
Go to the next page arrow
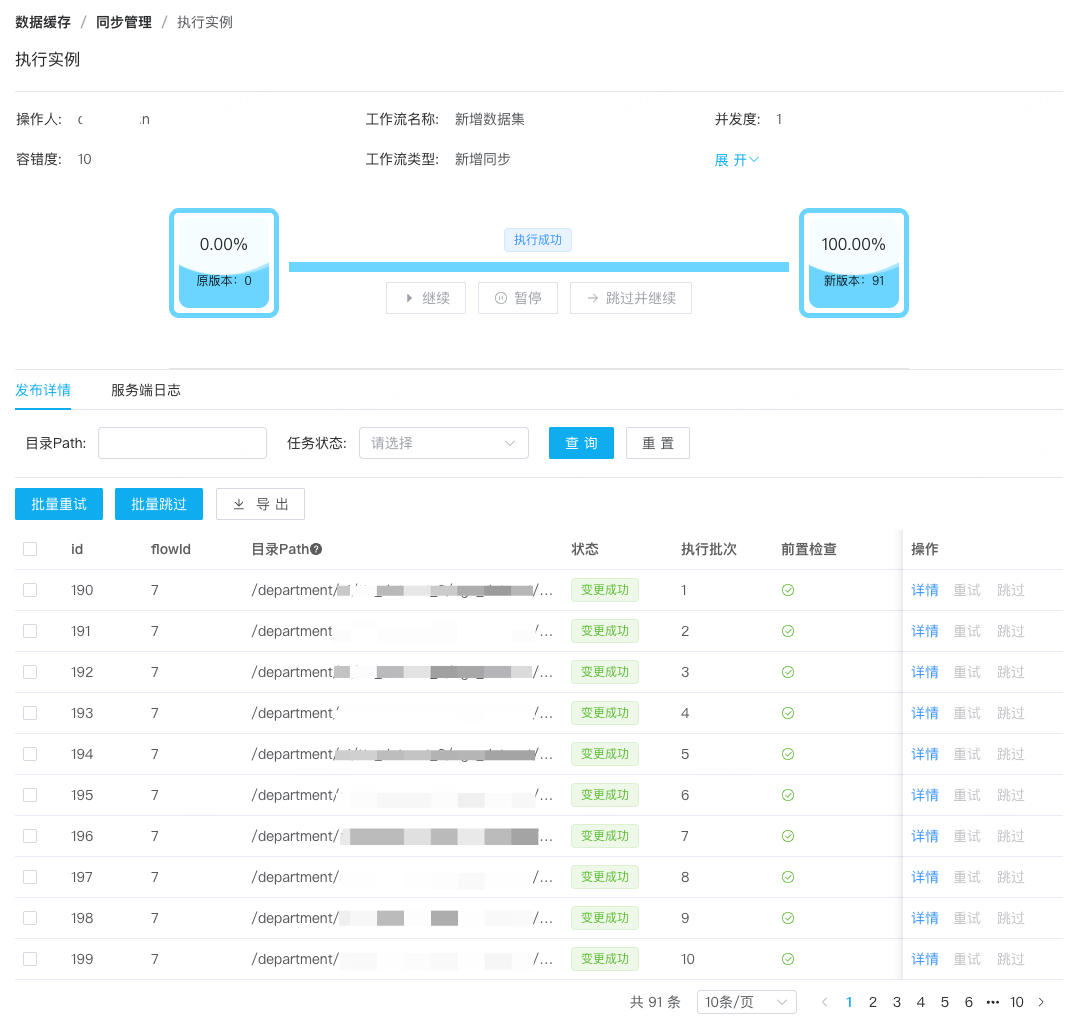[1042, 1002]
